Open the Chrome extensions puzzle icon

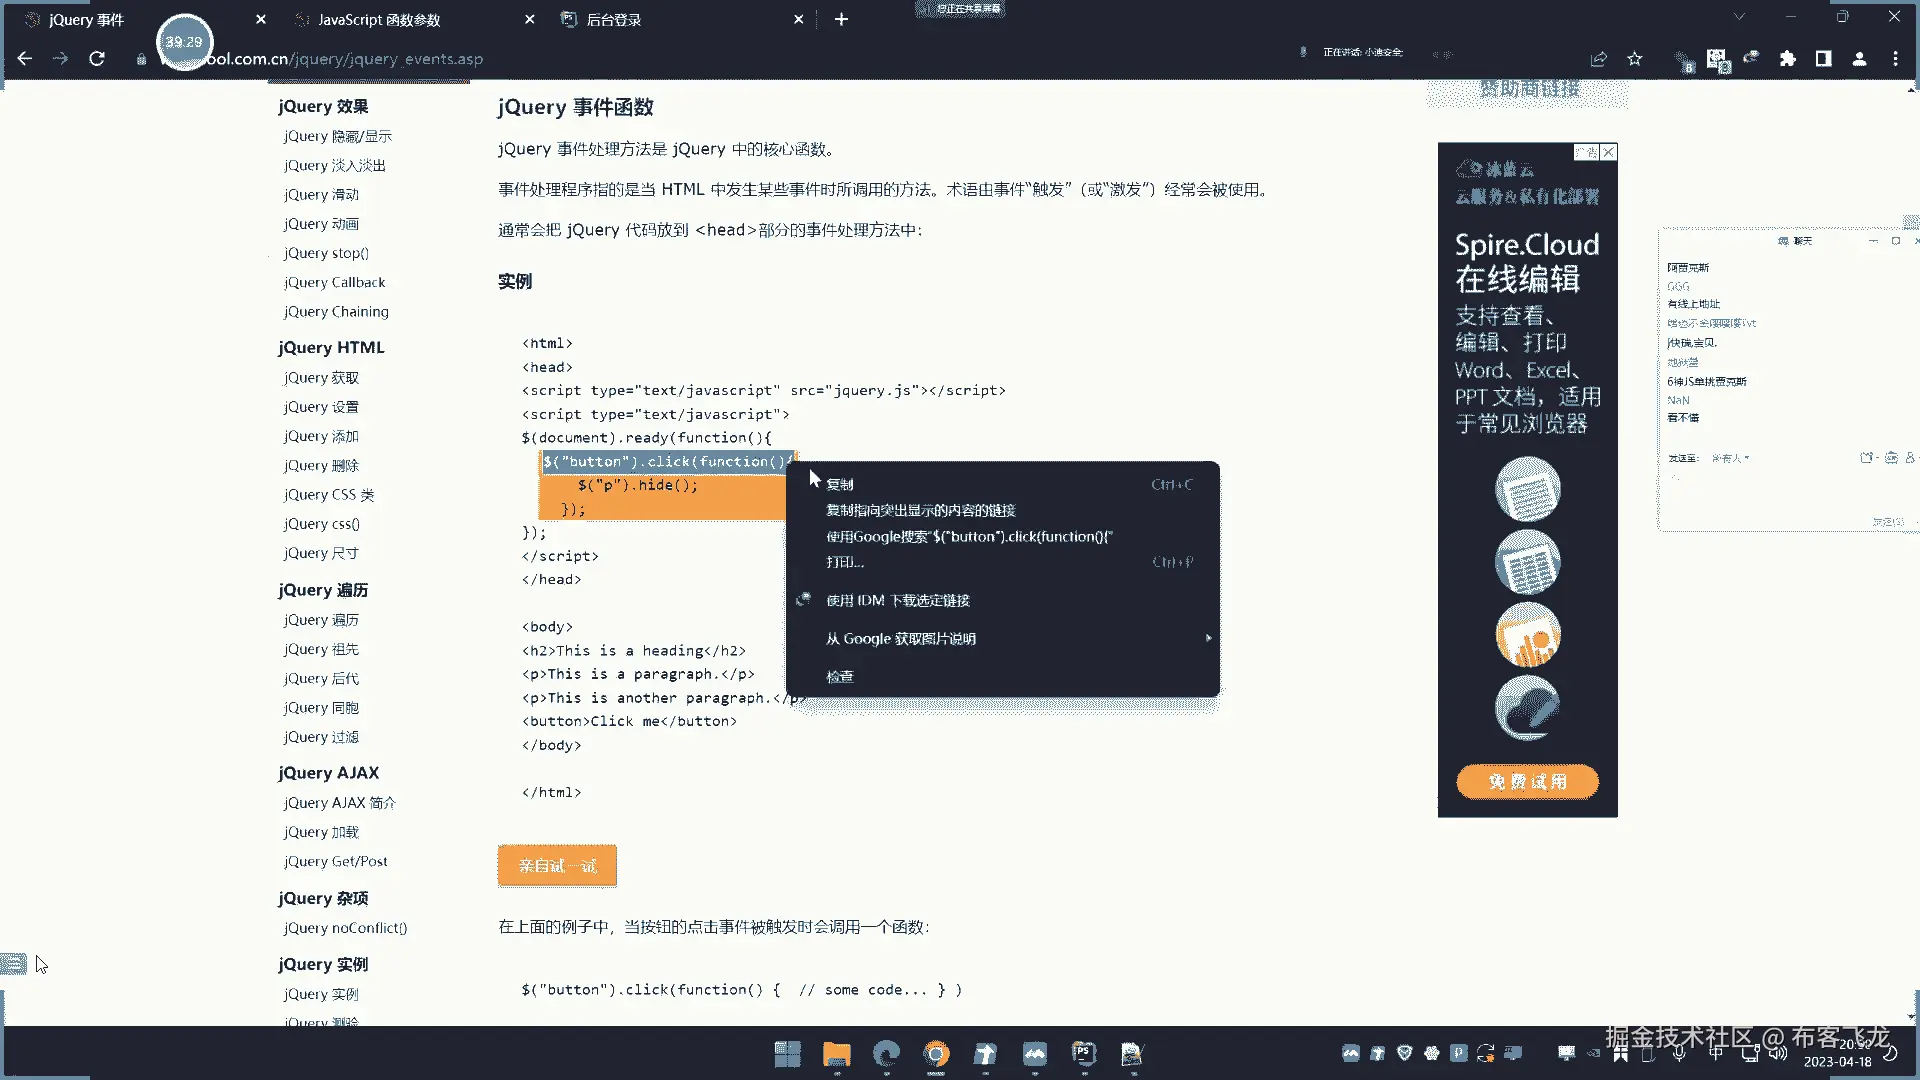click(1787, 59)
